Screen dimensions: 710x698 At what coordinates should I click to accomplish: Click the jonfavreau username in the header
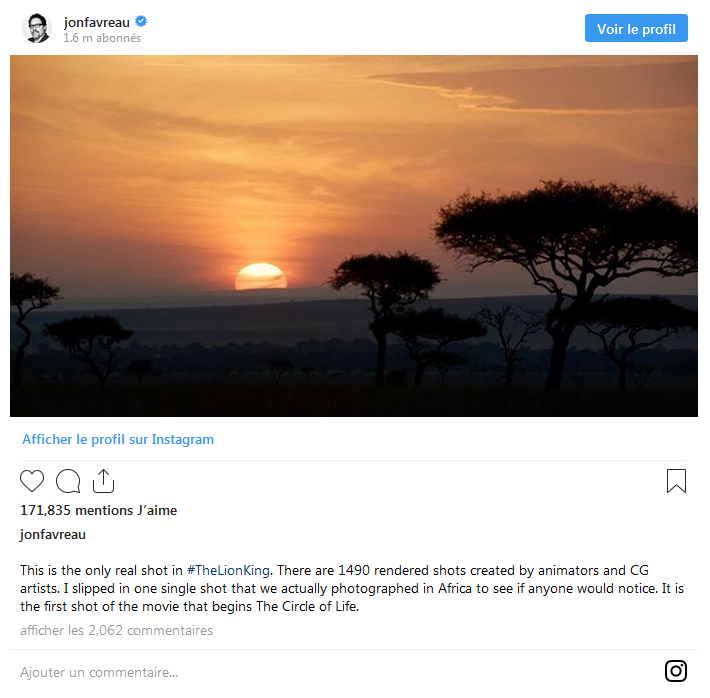point(96,22)
